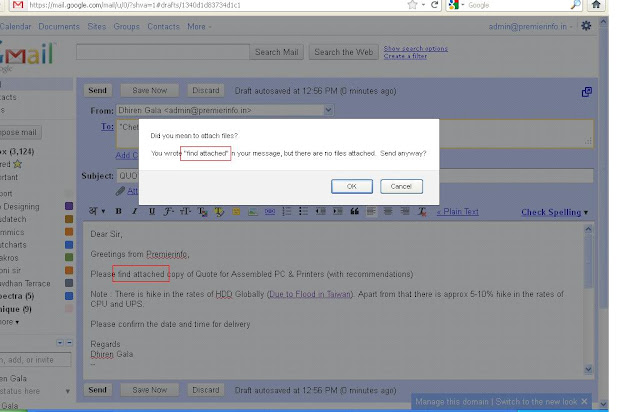Viewport: 640px width, 412px height.
Task: Remove formatting with the Tx icon
Action: [x=422, y=212]
